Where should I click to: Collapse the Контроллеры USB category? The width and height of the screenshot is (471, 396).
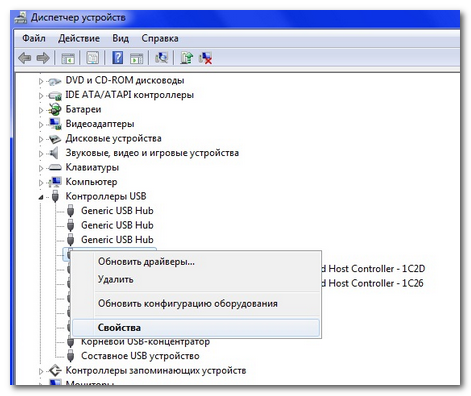(41, 197)
